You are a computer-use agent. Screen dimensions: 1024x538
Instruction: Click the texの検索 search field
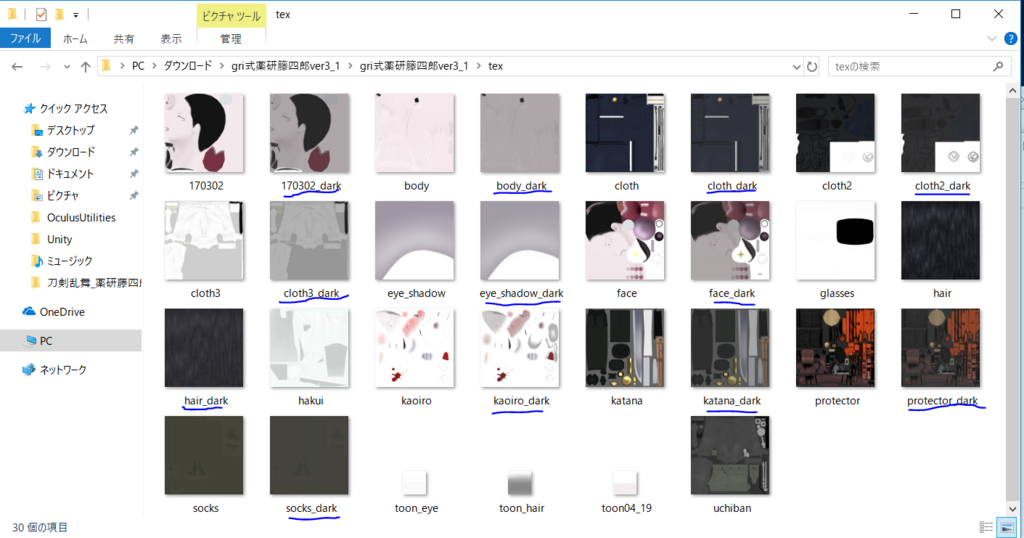tap(919, 67)
